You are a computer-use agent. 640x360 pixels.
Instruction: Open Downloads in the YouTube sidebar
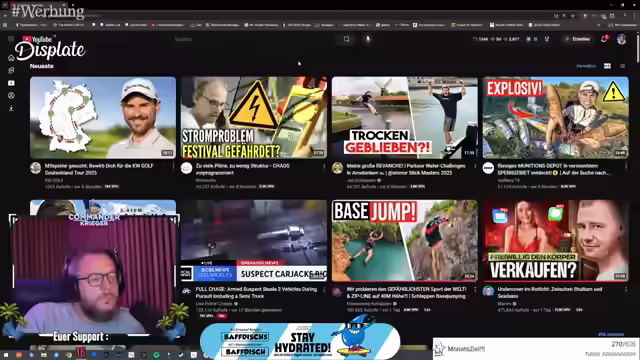[11, 108]
